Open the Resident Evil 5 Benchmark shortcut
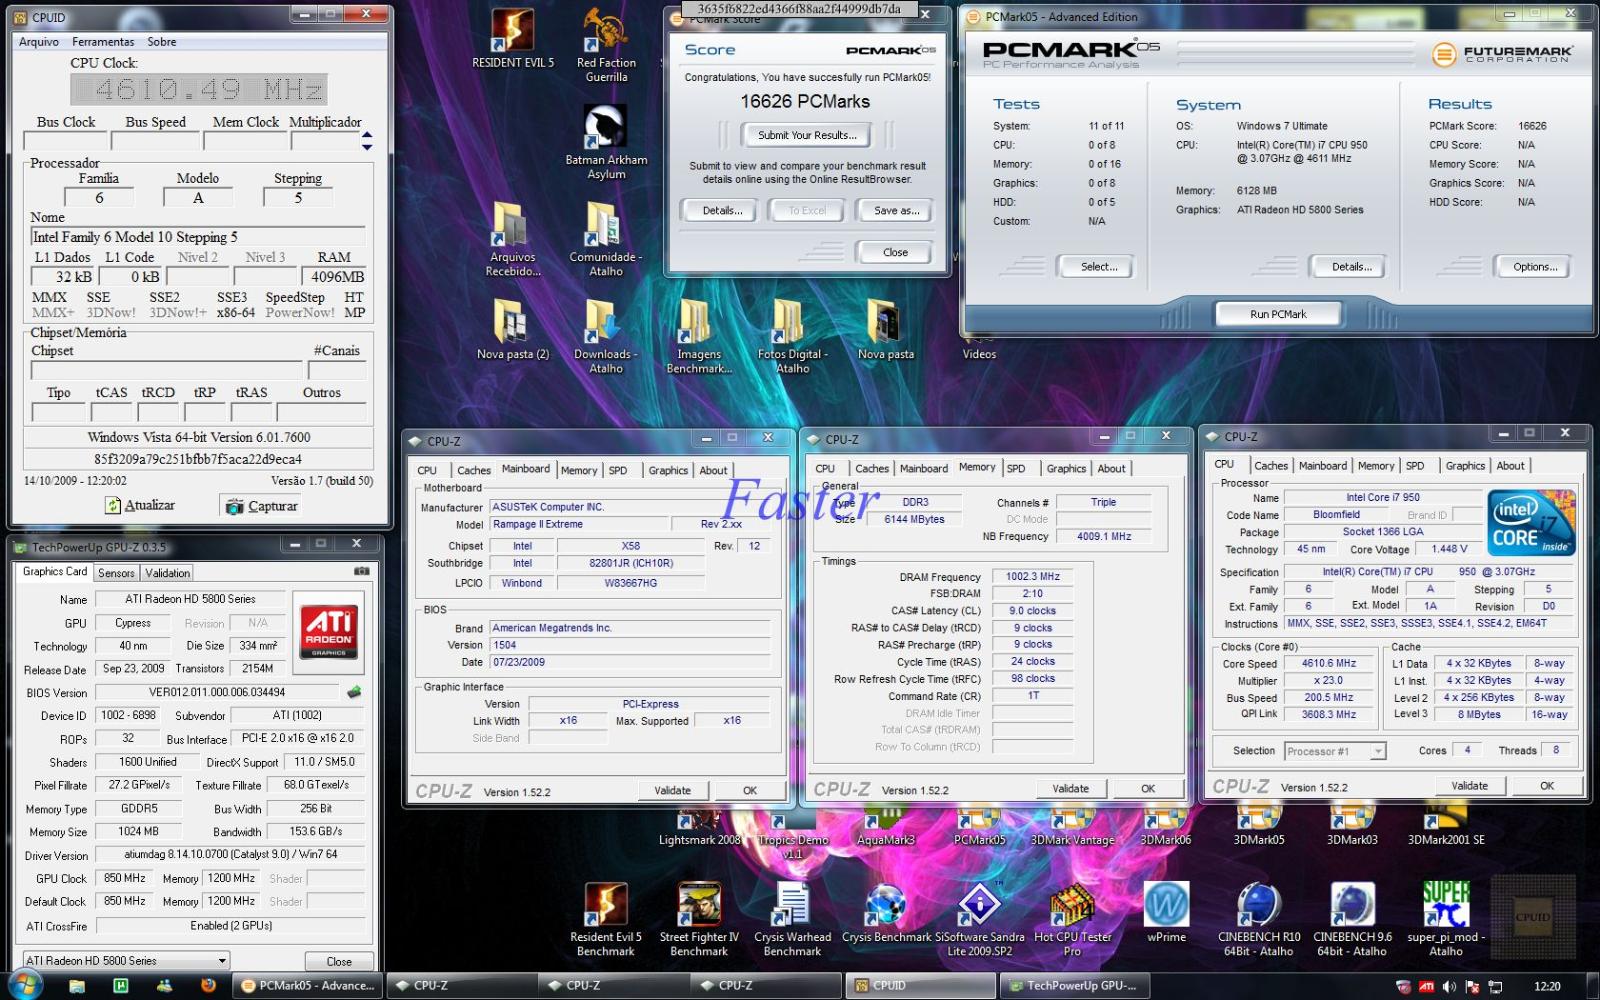The image size is (1600, 1000). 606,920
